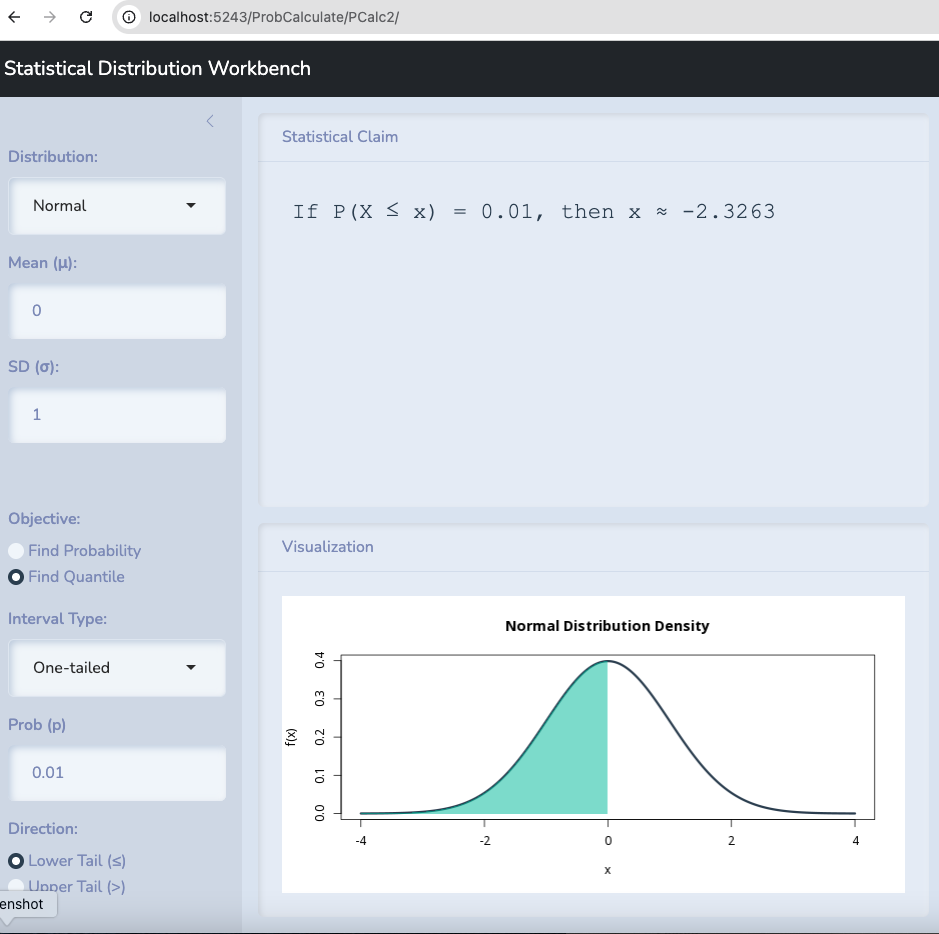The height and width of the screenshot is (934, 939).
Task: Click the browser address bar URL
Action: [273, 17]
